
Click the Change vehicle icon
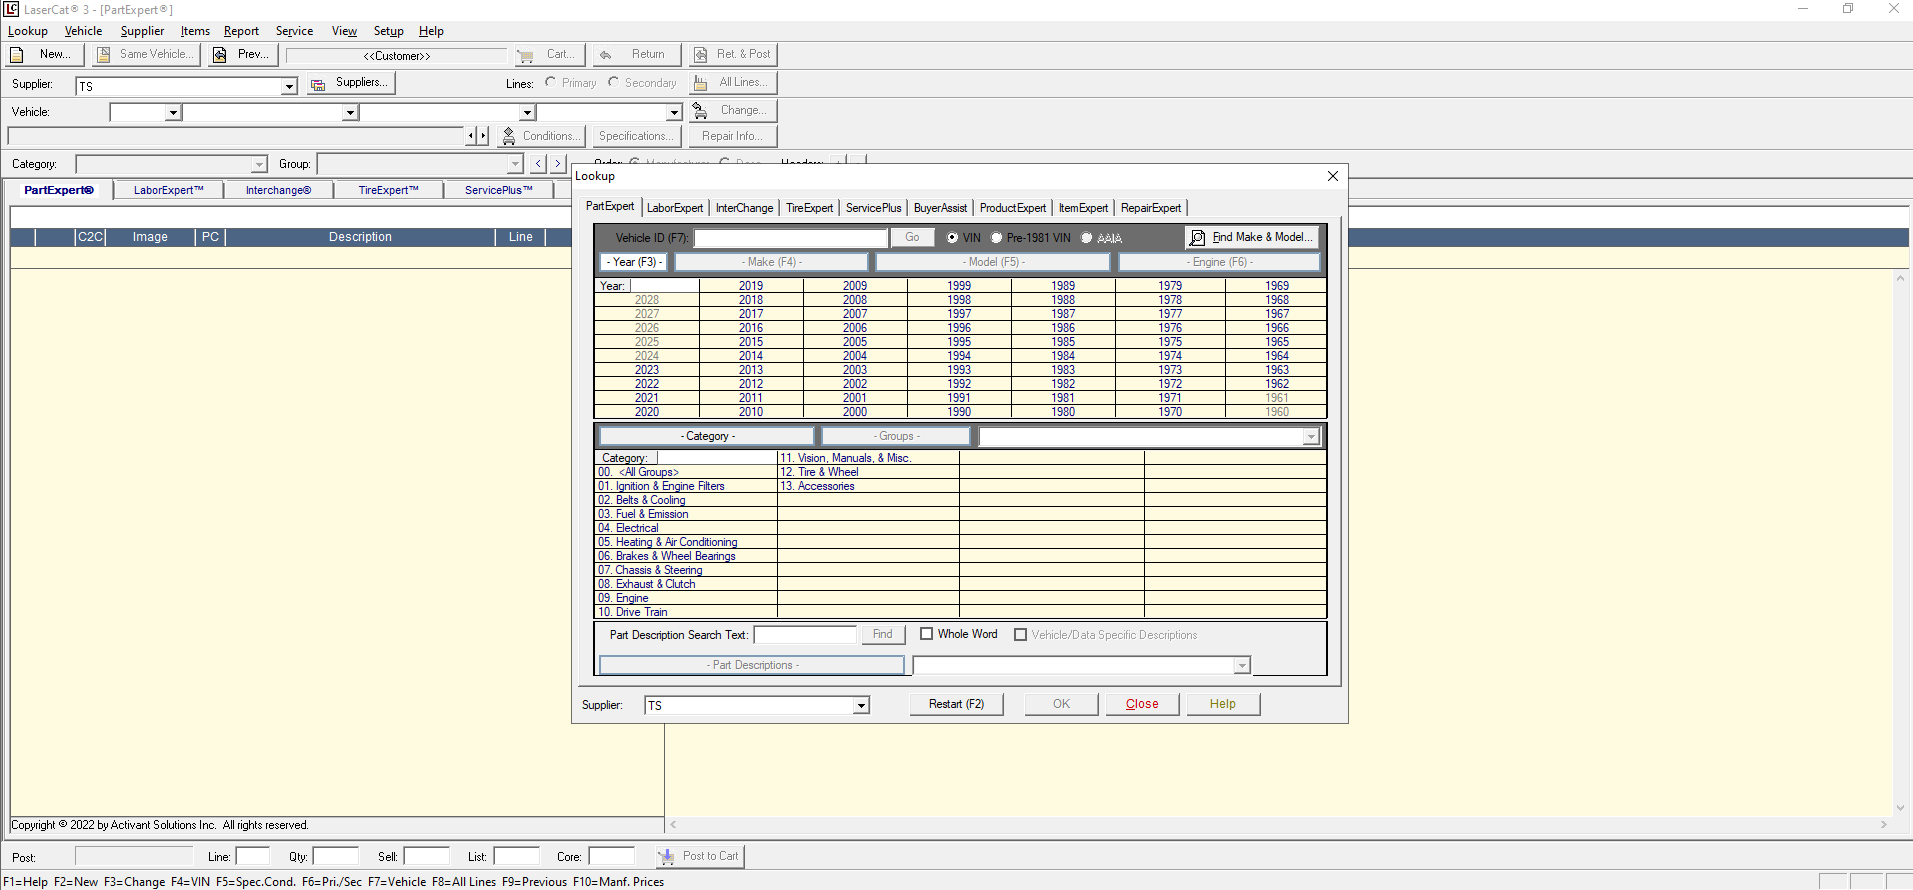pos(700,111)
